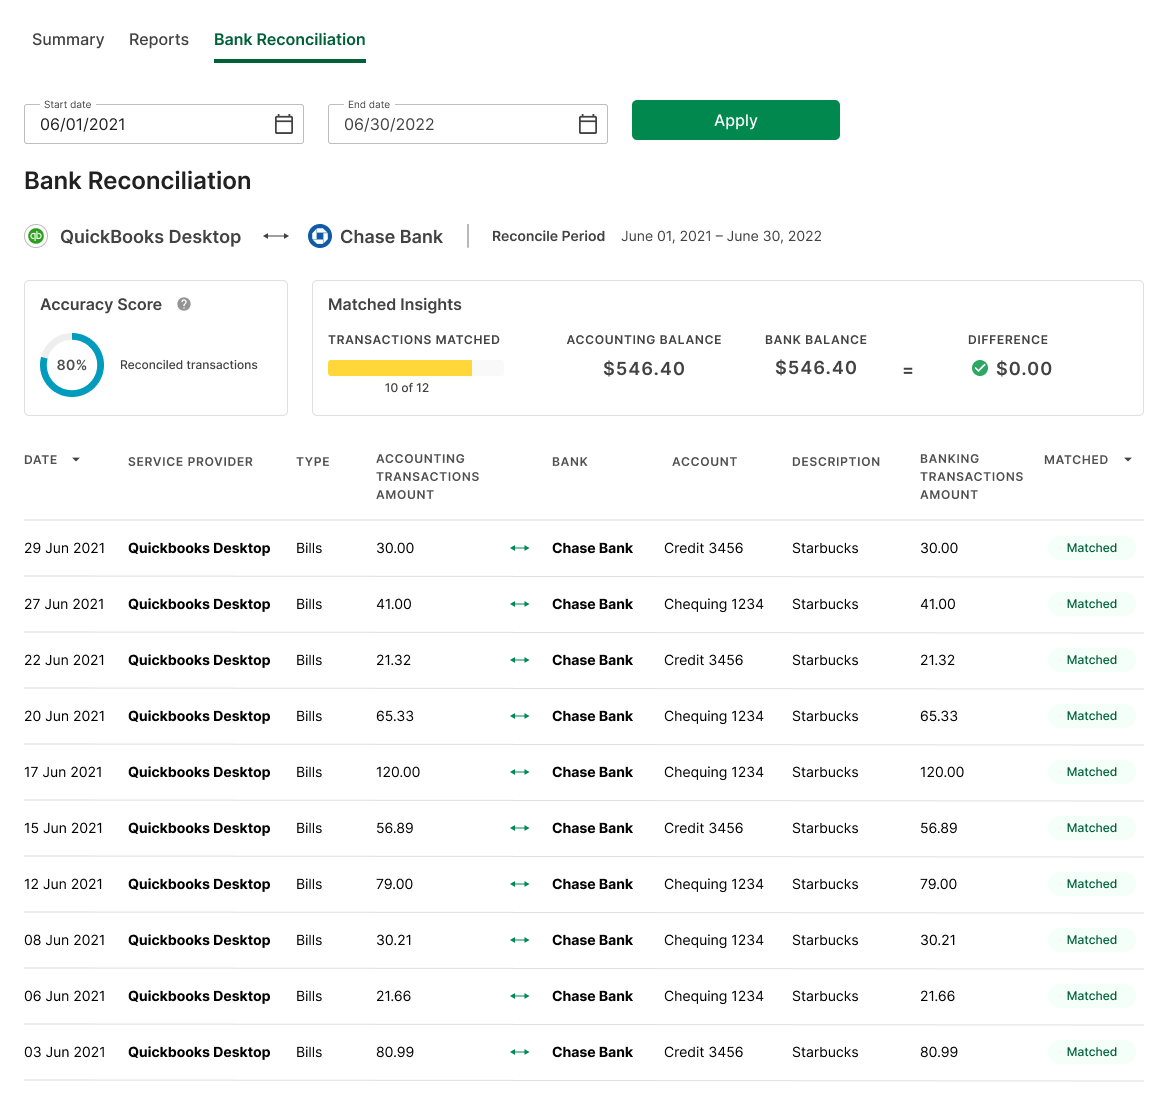The height and width of the screenshot is (1096, 1168).
Task: Click the SERVICE PROVIDER column header
Action: coord(191,462)
